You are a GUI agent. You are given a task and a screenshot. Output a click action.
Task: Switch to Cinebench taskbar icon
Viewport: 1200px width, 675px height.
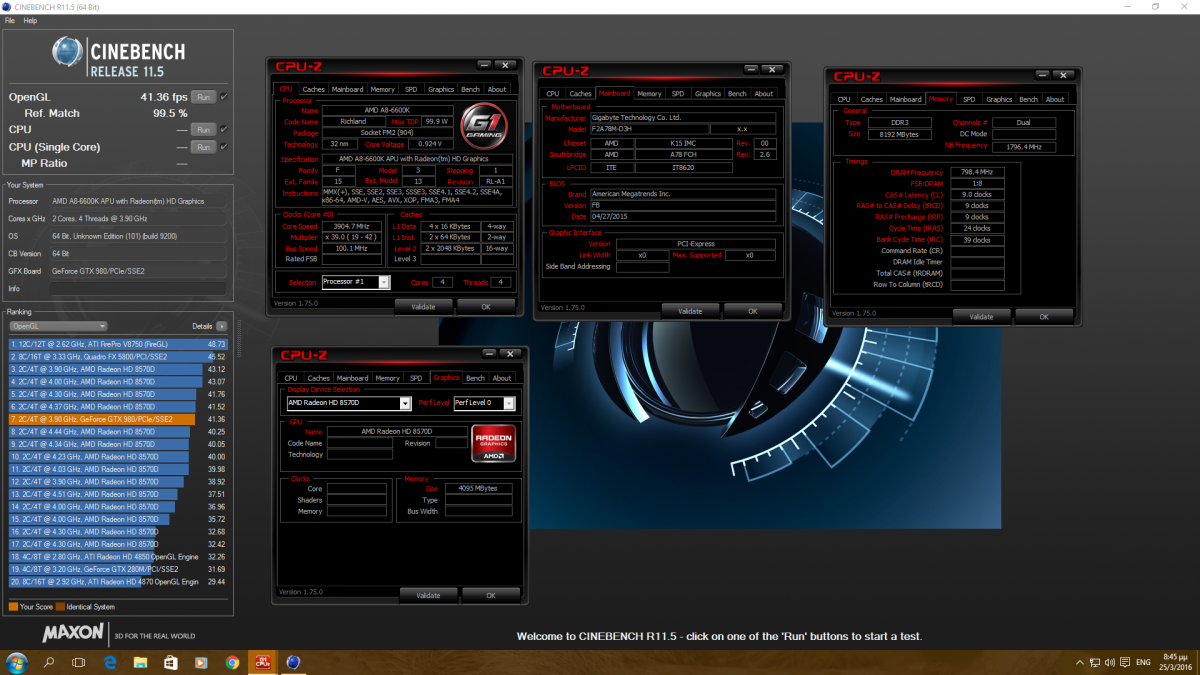pyautogui.click(x=294, y=662)
